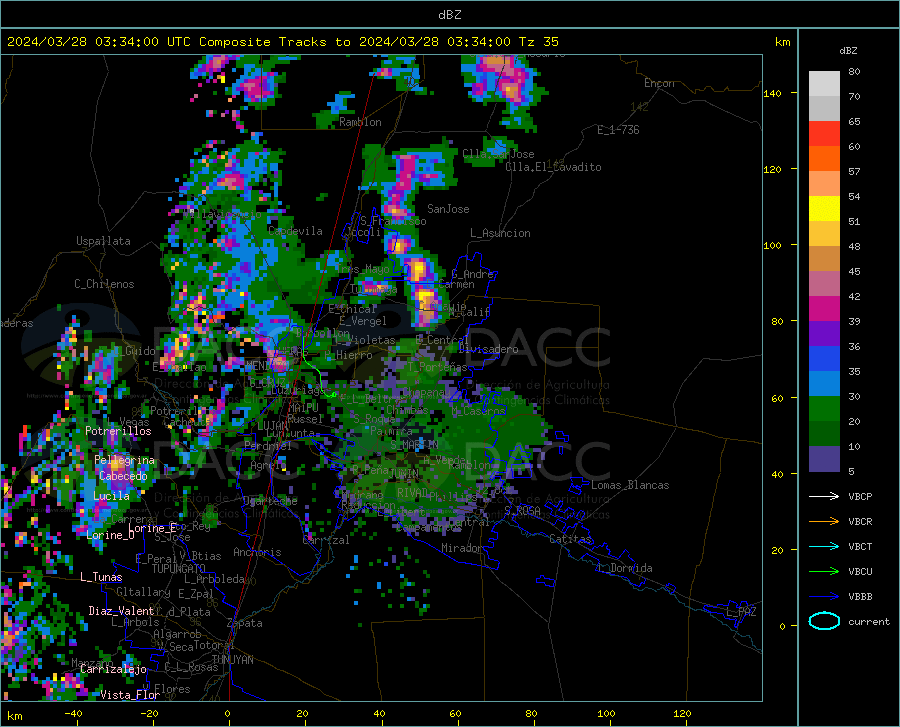Click the -20 tick on the horizontal axis
The height and width of the screenshot is (727, 900).
(149, 714)
